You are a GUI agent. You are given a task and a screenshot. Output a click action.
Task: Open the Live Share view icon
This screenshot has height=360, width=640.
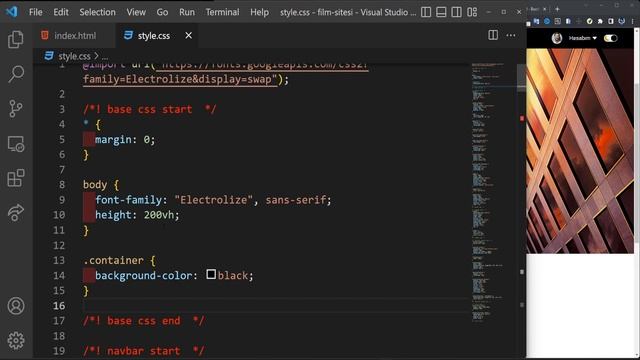point(16,213)
